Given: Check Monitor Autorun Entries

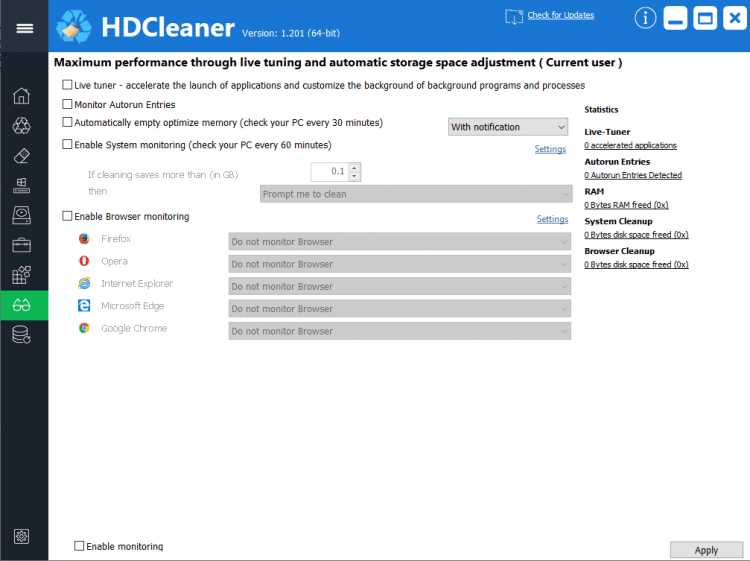Looking at the screenshot, I should pos(67,104).
